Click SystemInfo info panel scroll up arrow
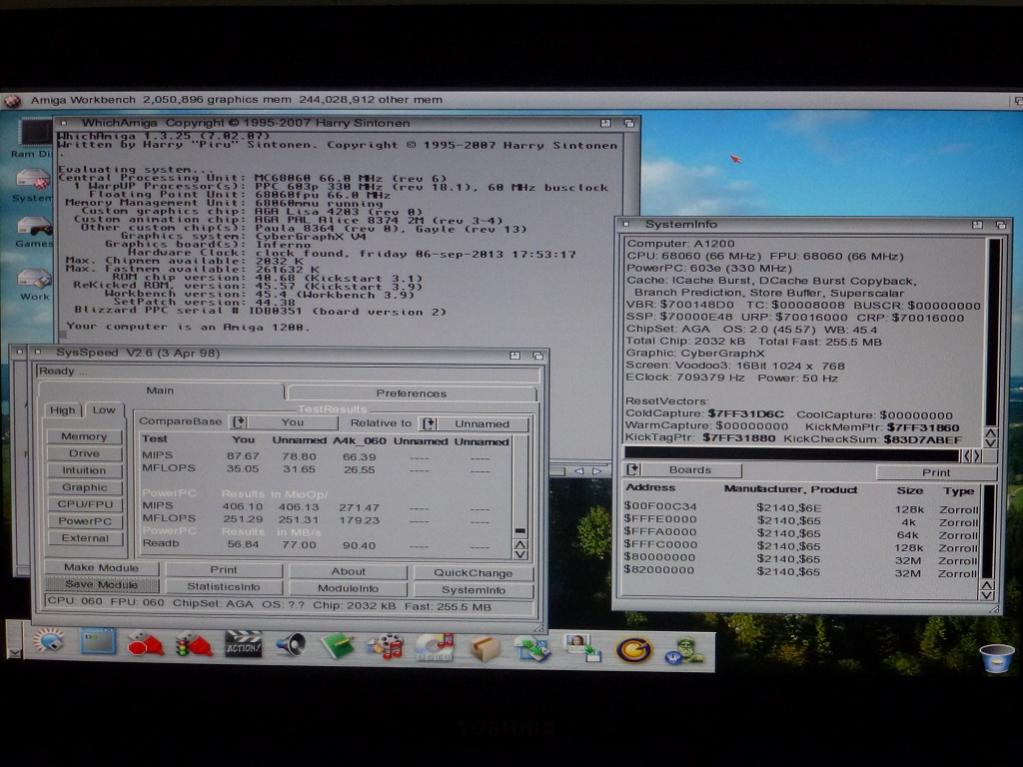 [991, 433]
